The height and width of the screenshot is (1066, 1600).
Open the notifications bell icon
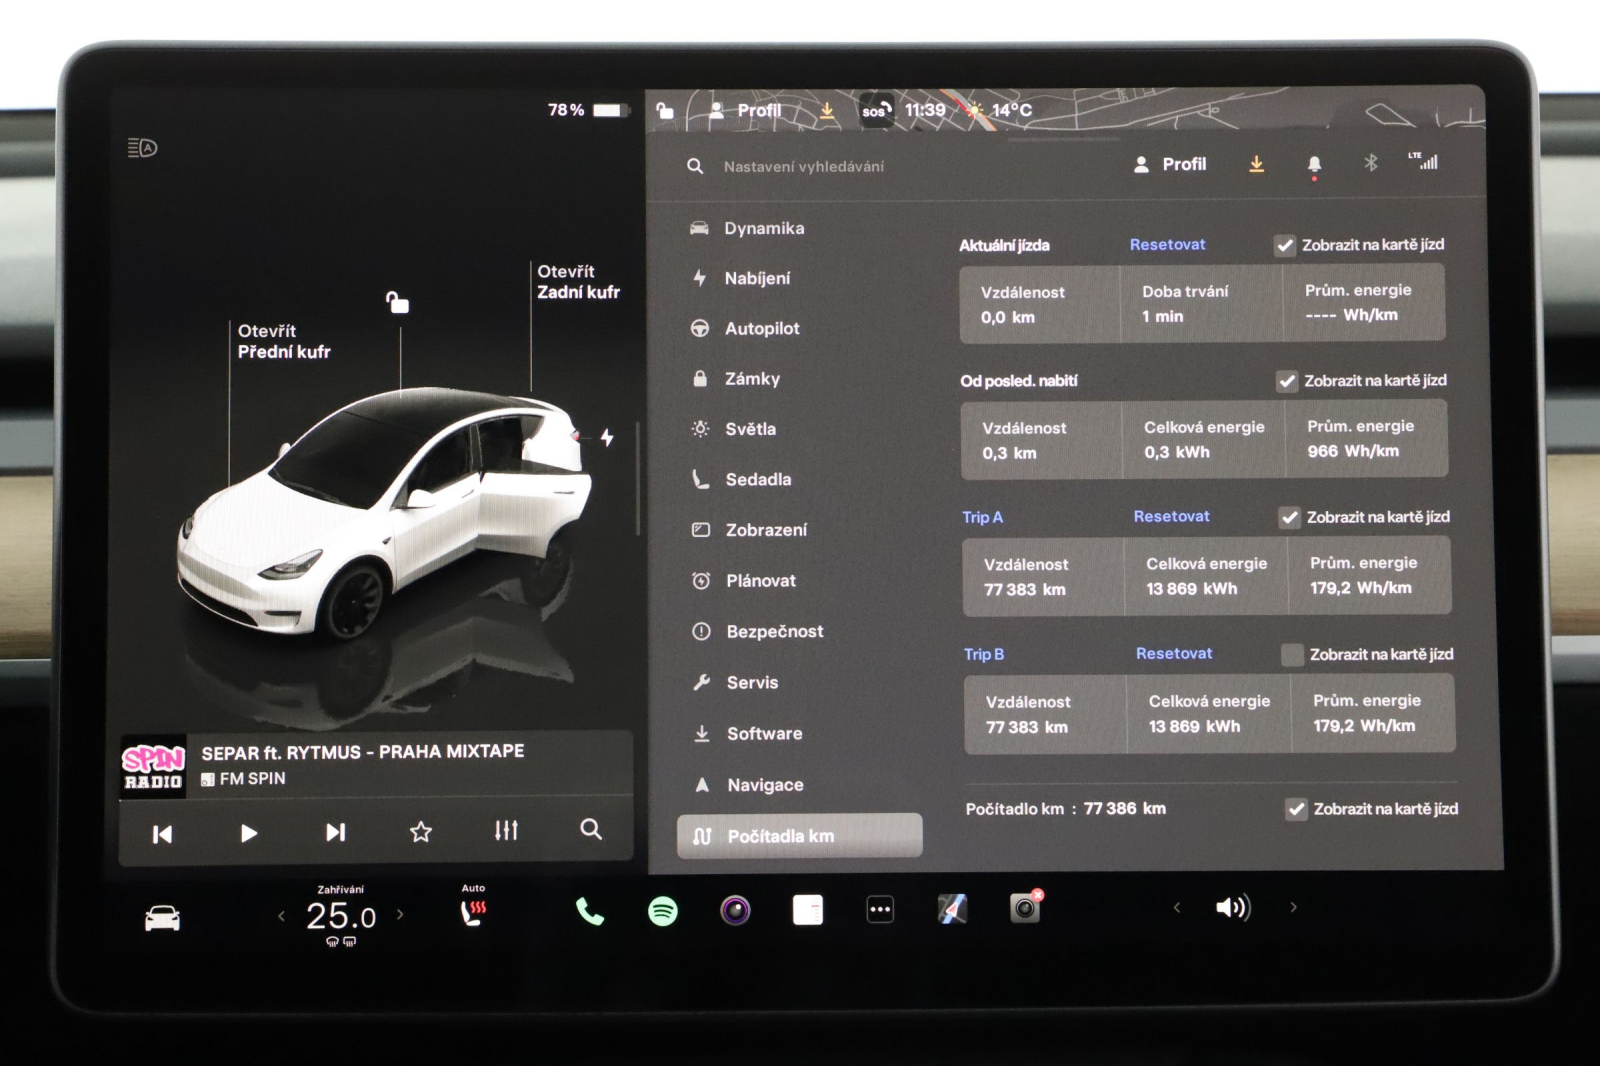1314,162
